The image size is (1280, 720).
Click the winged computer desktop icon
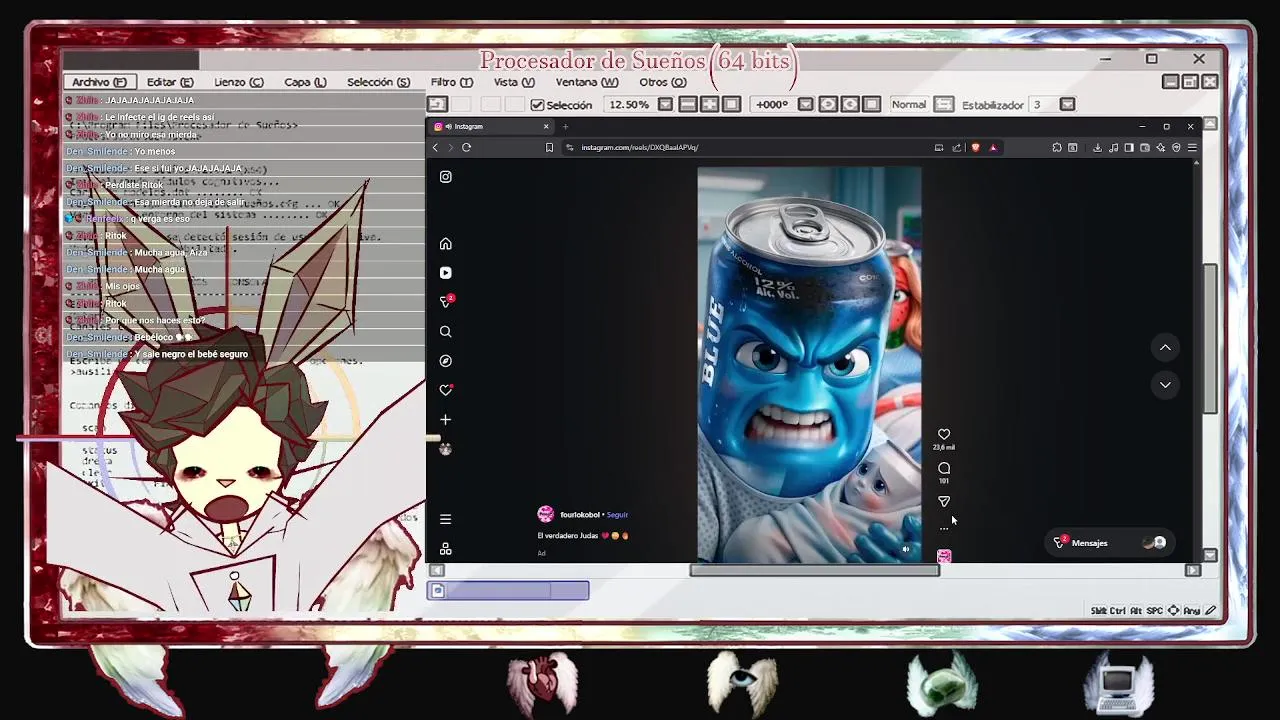point(1119,683)
